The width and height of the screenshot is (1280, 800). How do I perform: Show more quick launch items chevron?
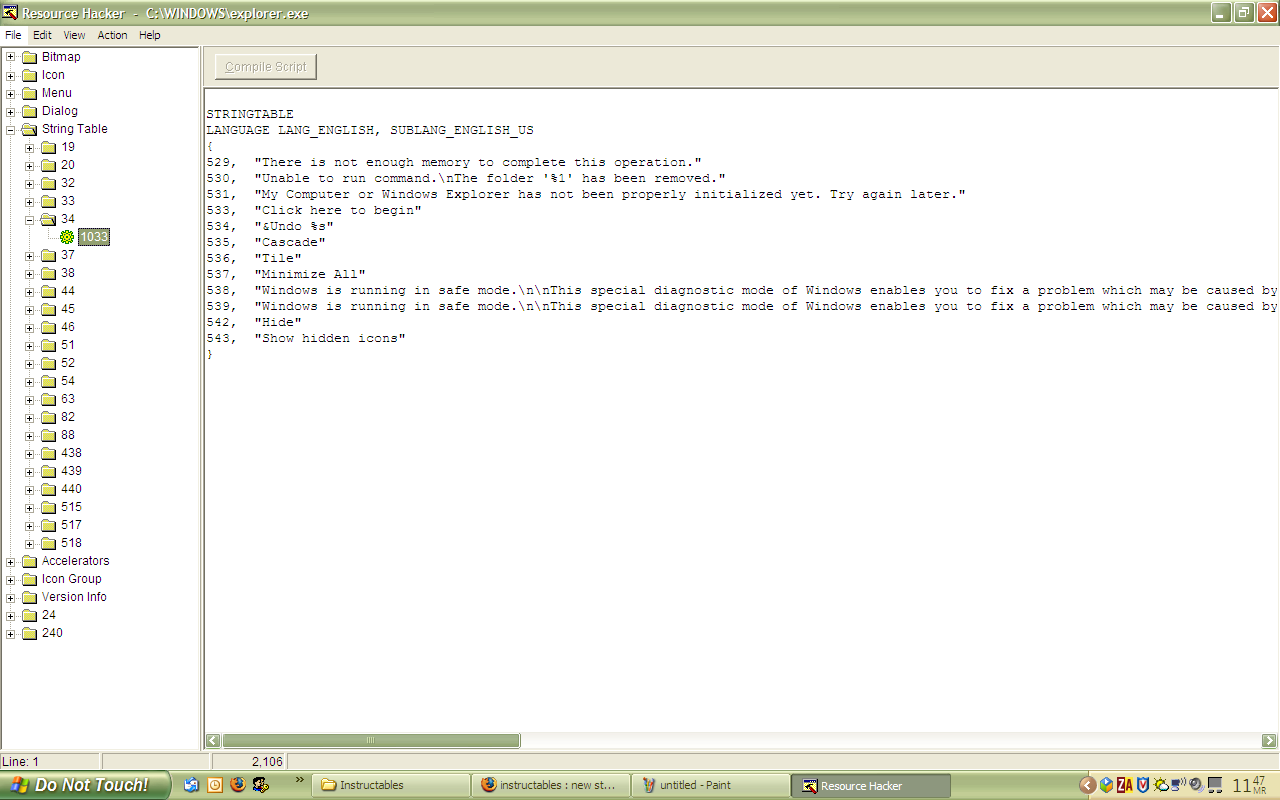(299, 780)
